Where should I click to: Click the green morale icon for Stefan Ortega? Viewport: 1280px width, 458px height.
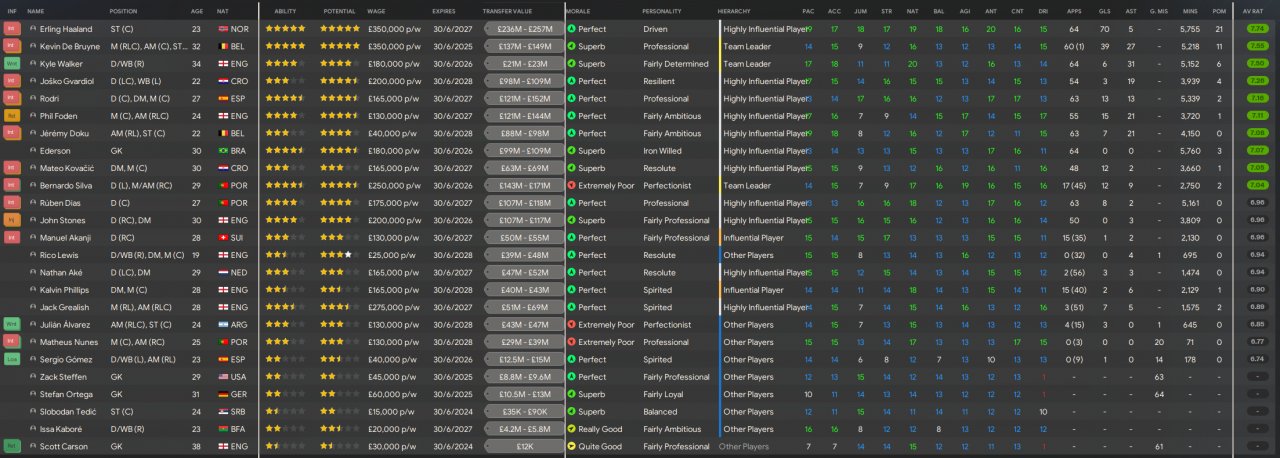click(571, 394)
